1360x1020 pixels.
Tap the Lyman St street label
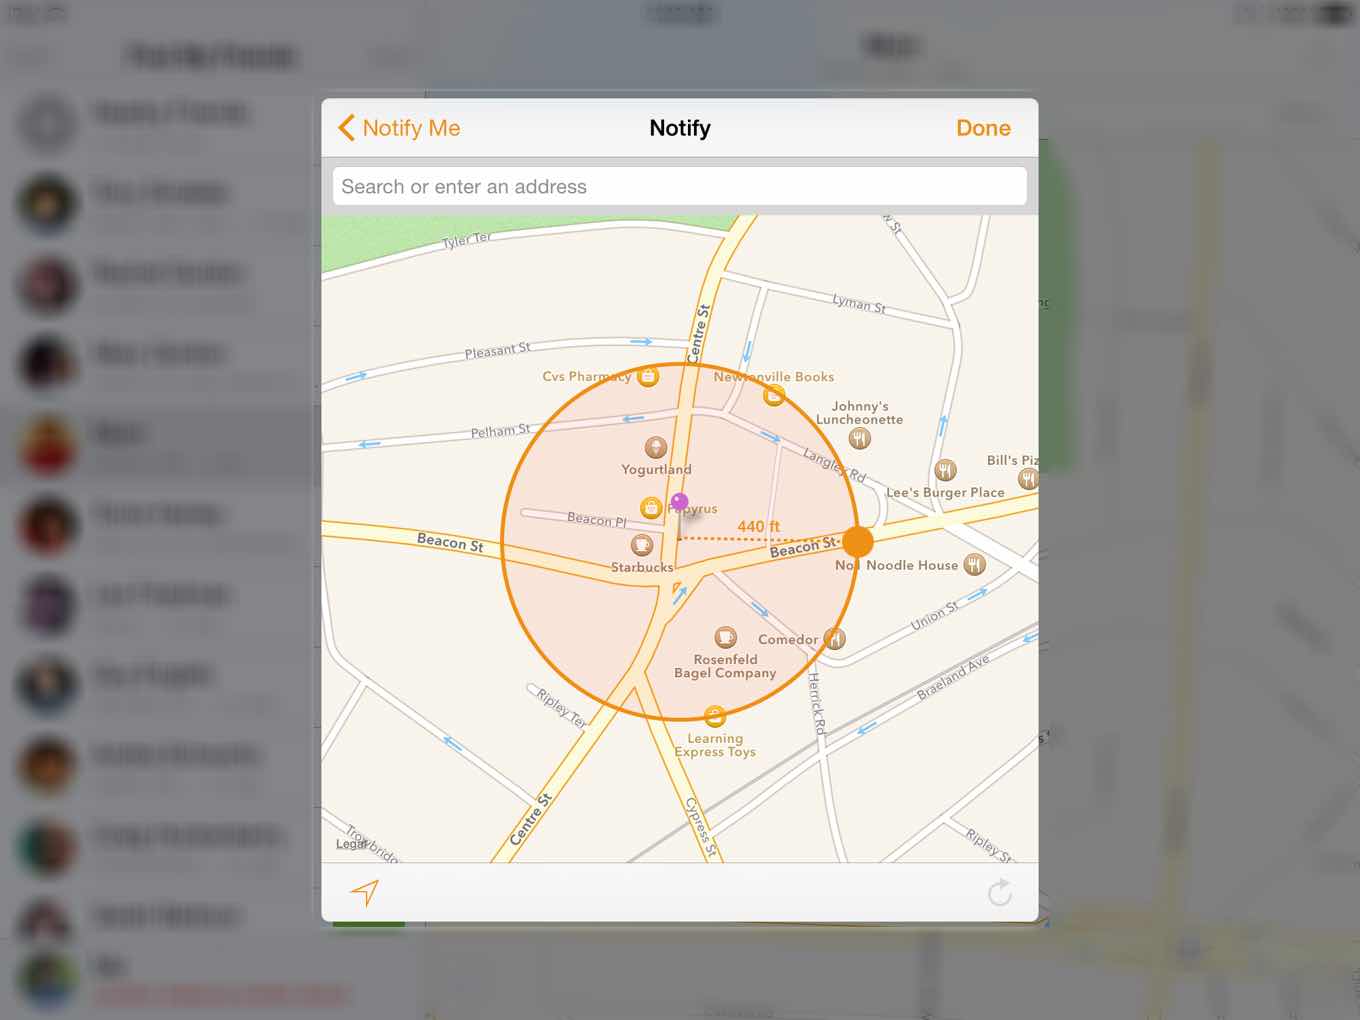(859, 303)
